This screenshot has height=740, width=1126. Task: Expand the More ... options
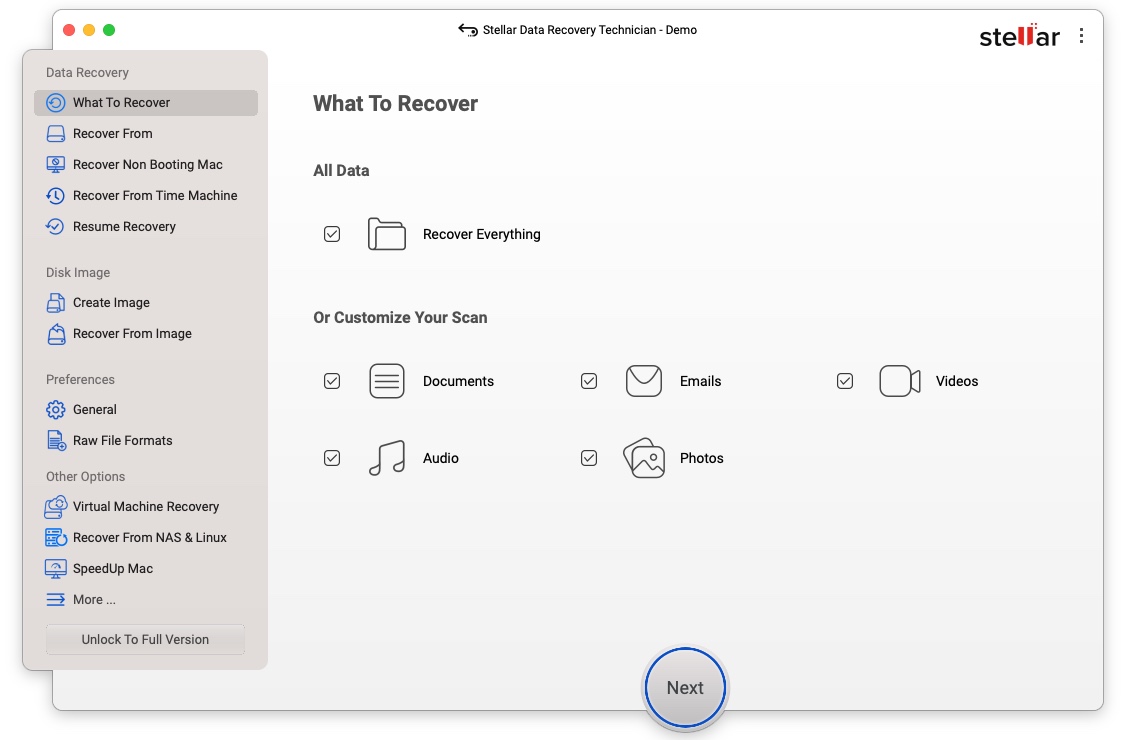94,599
